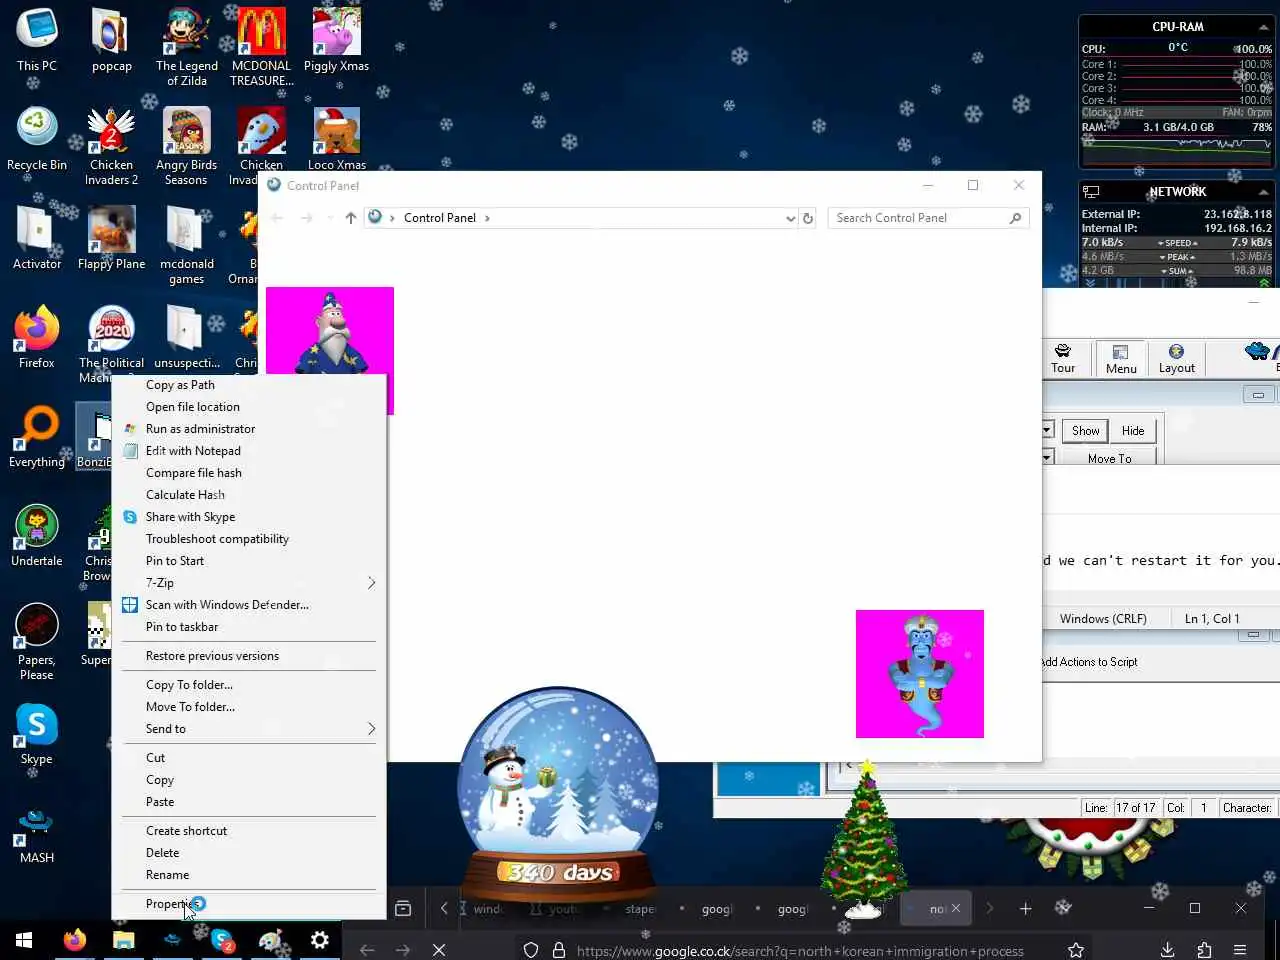Viewport: 1280px width, 960px height.
Task: Click the Firefox URL address bar
Action: tap(800, 951)
